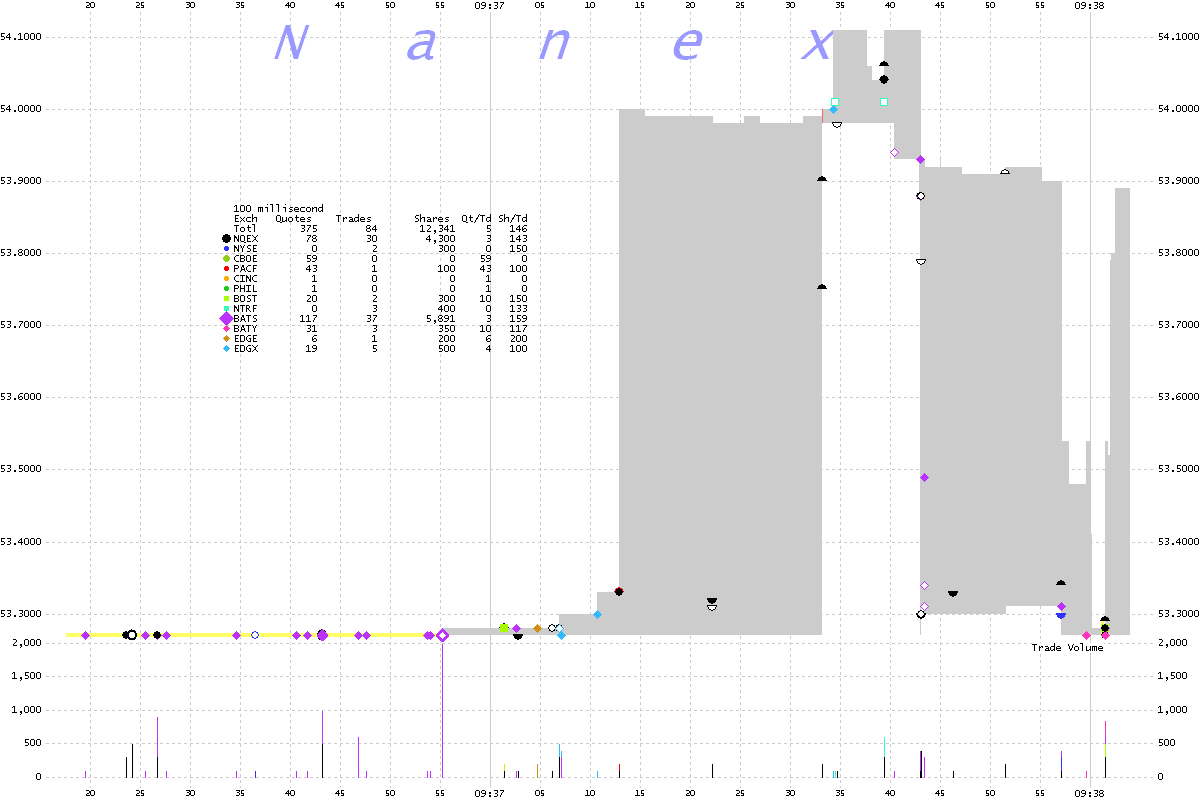Click "1,000" on the right volume axis
This screenshot has height=800, width=1200.
[1173, 710]
